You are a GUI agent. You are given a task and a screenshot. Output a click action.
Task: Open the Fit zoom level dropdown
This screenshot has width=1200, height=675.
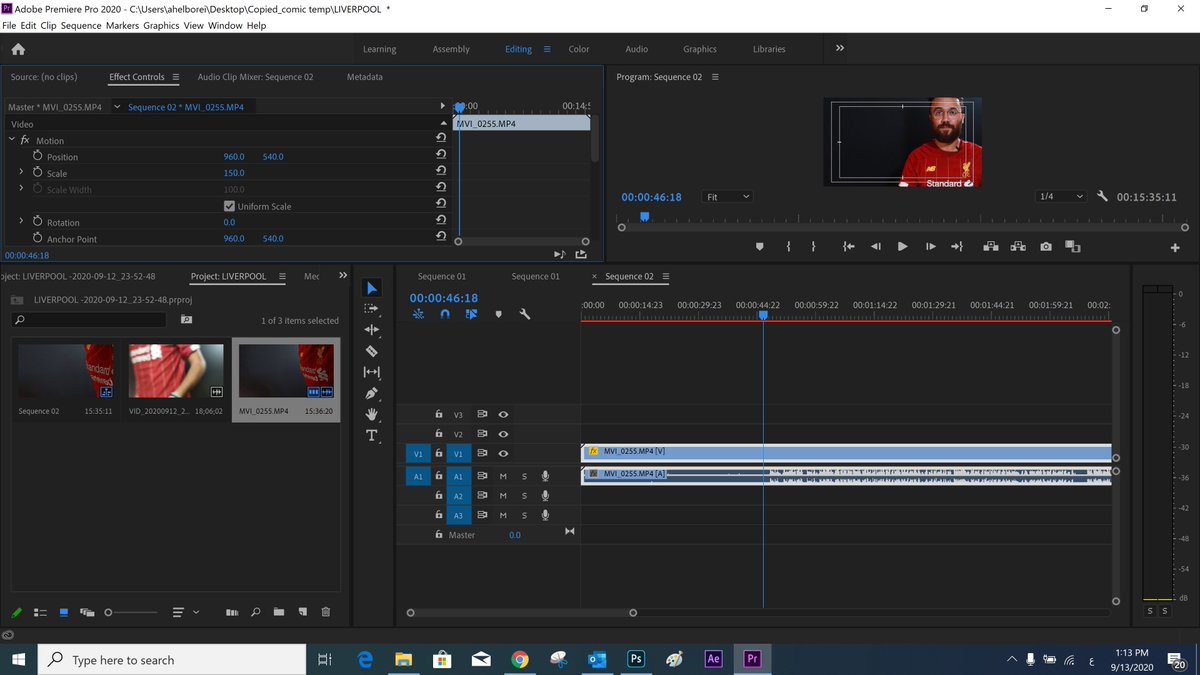[x=727, y=197]
